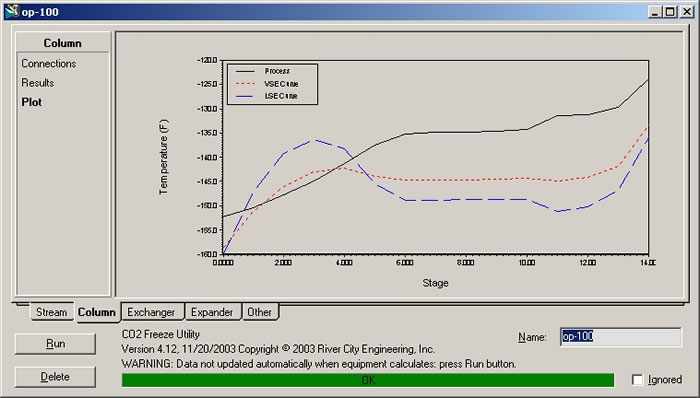Click the 6.000 stage axis value
This screenshot has width=700, height=398.
click(x=404, y=263)
